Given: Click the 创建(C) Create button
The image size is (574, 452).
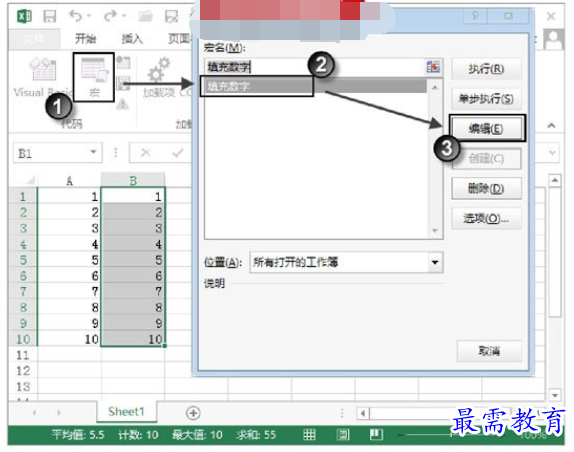Looking at the screenshot, I should [486, 158].
